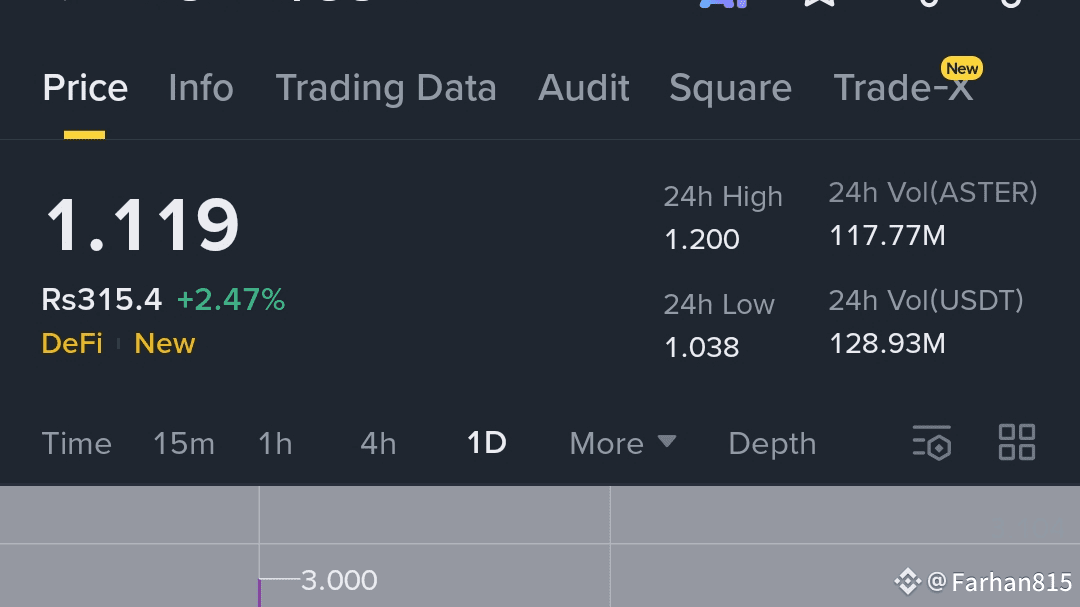The image size is (1080, 607).
Task: Switch to the Info tab
Action: [201, 88]
